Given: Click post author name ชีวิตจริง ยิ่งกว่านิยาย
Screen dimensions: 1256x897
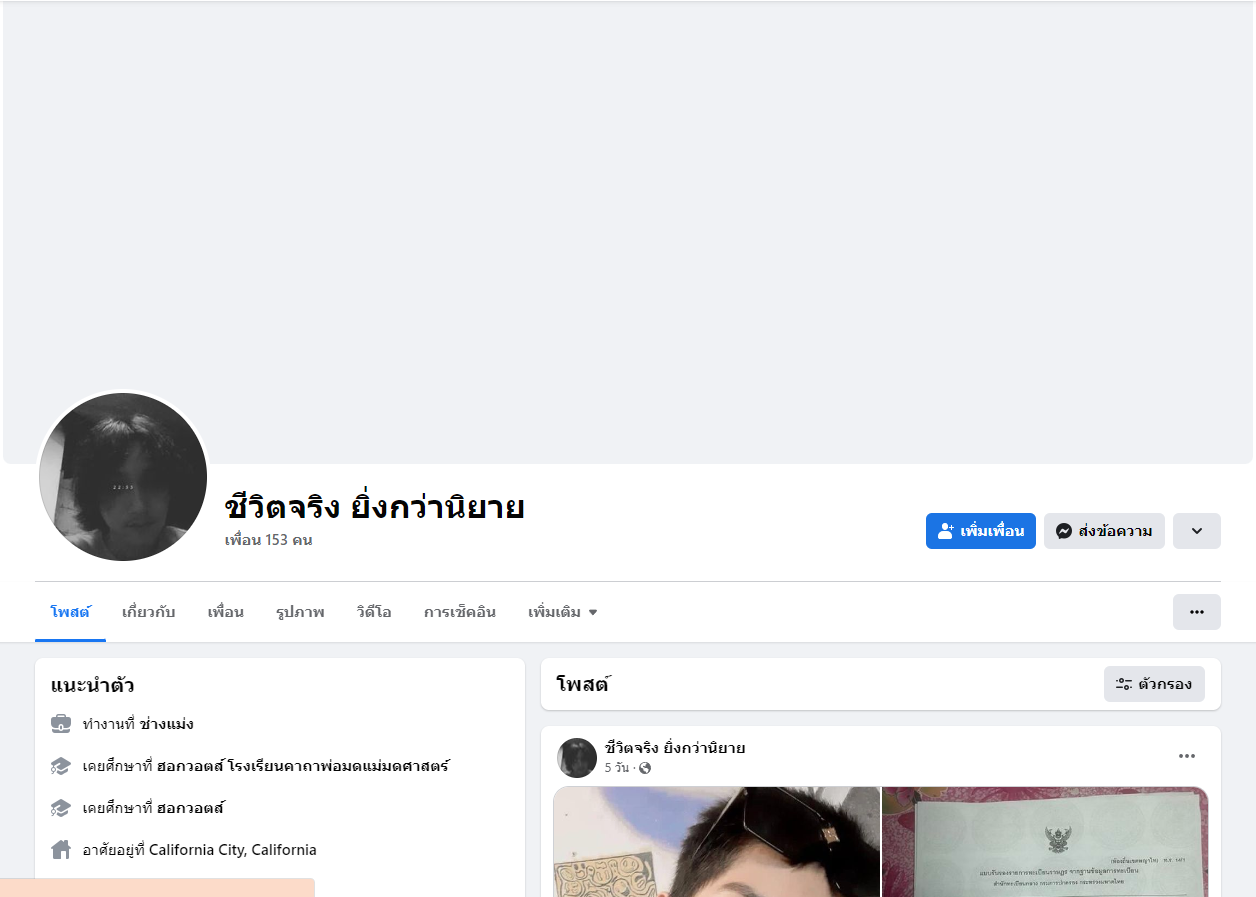Looking at the screenshot, I should 675,748.
